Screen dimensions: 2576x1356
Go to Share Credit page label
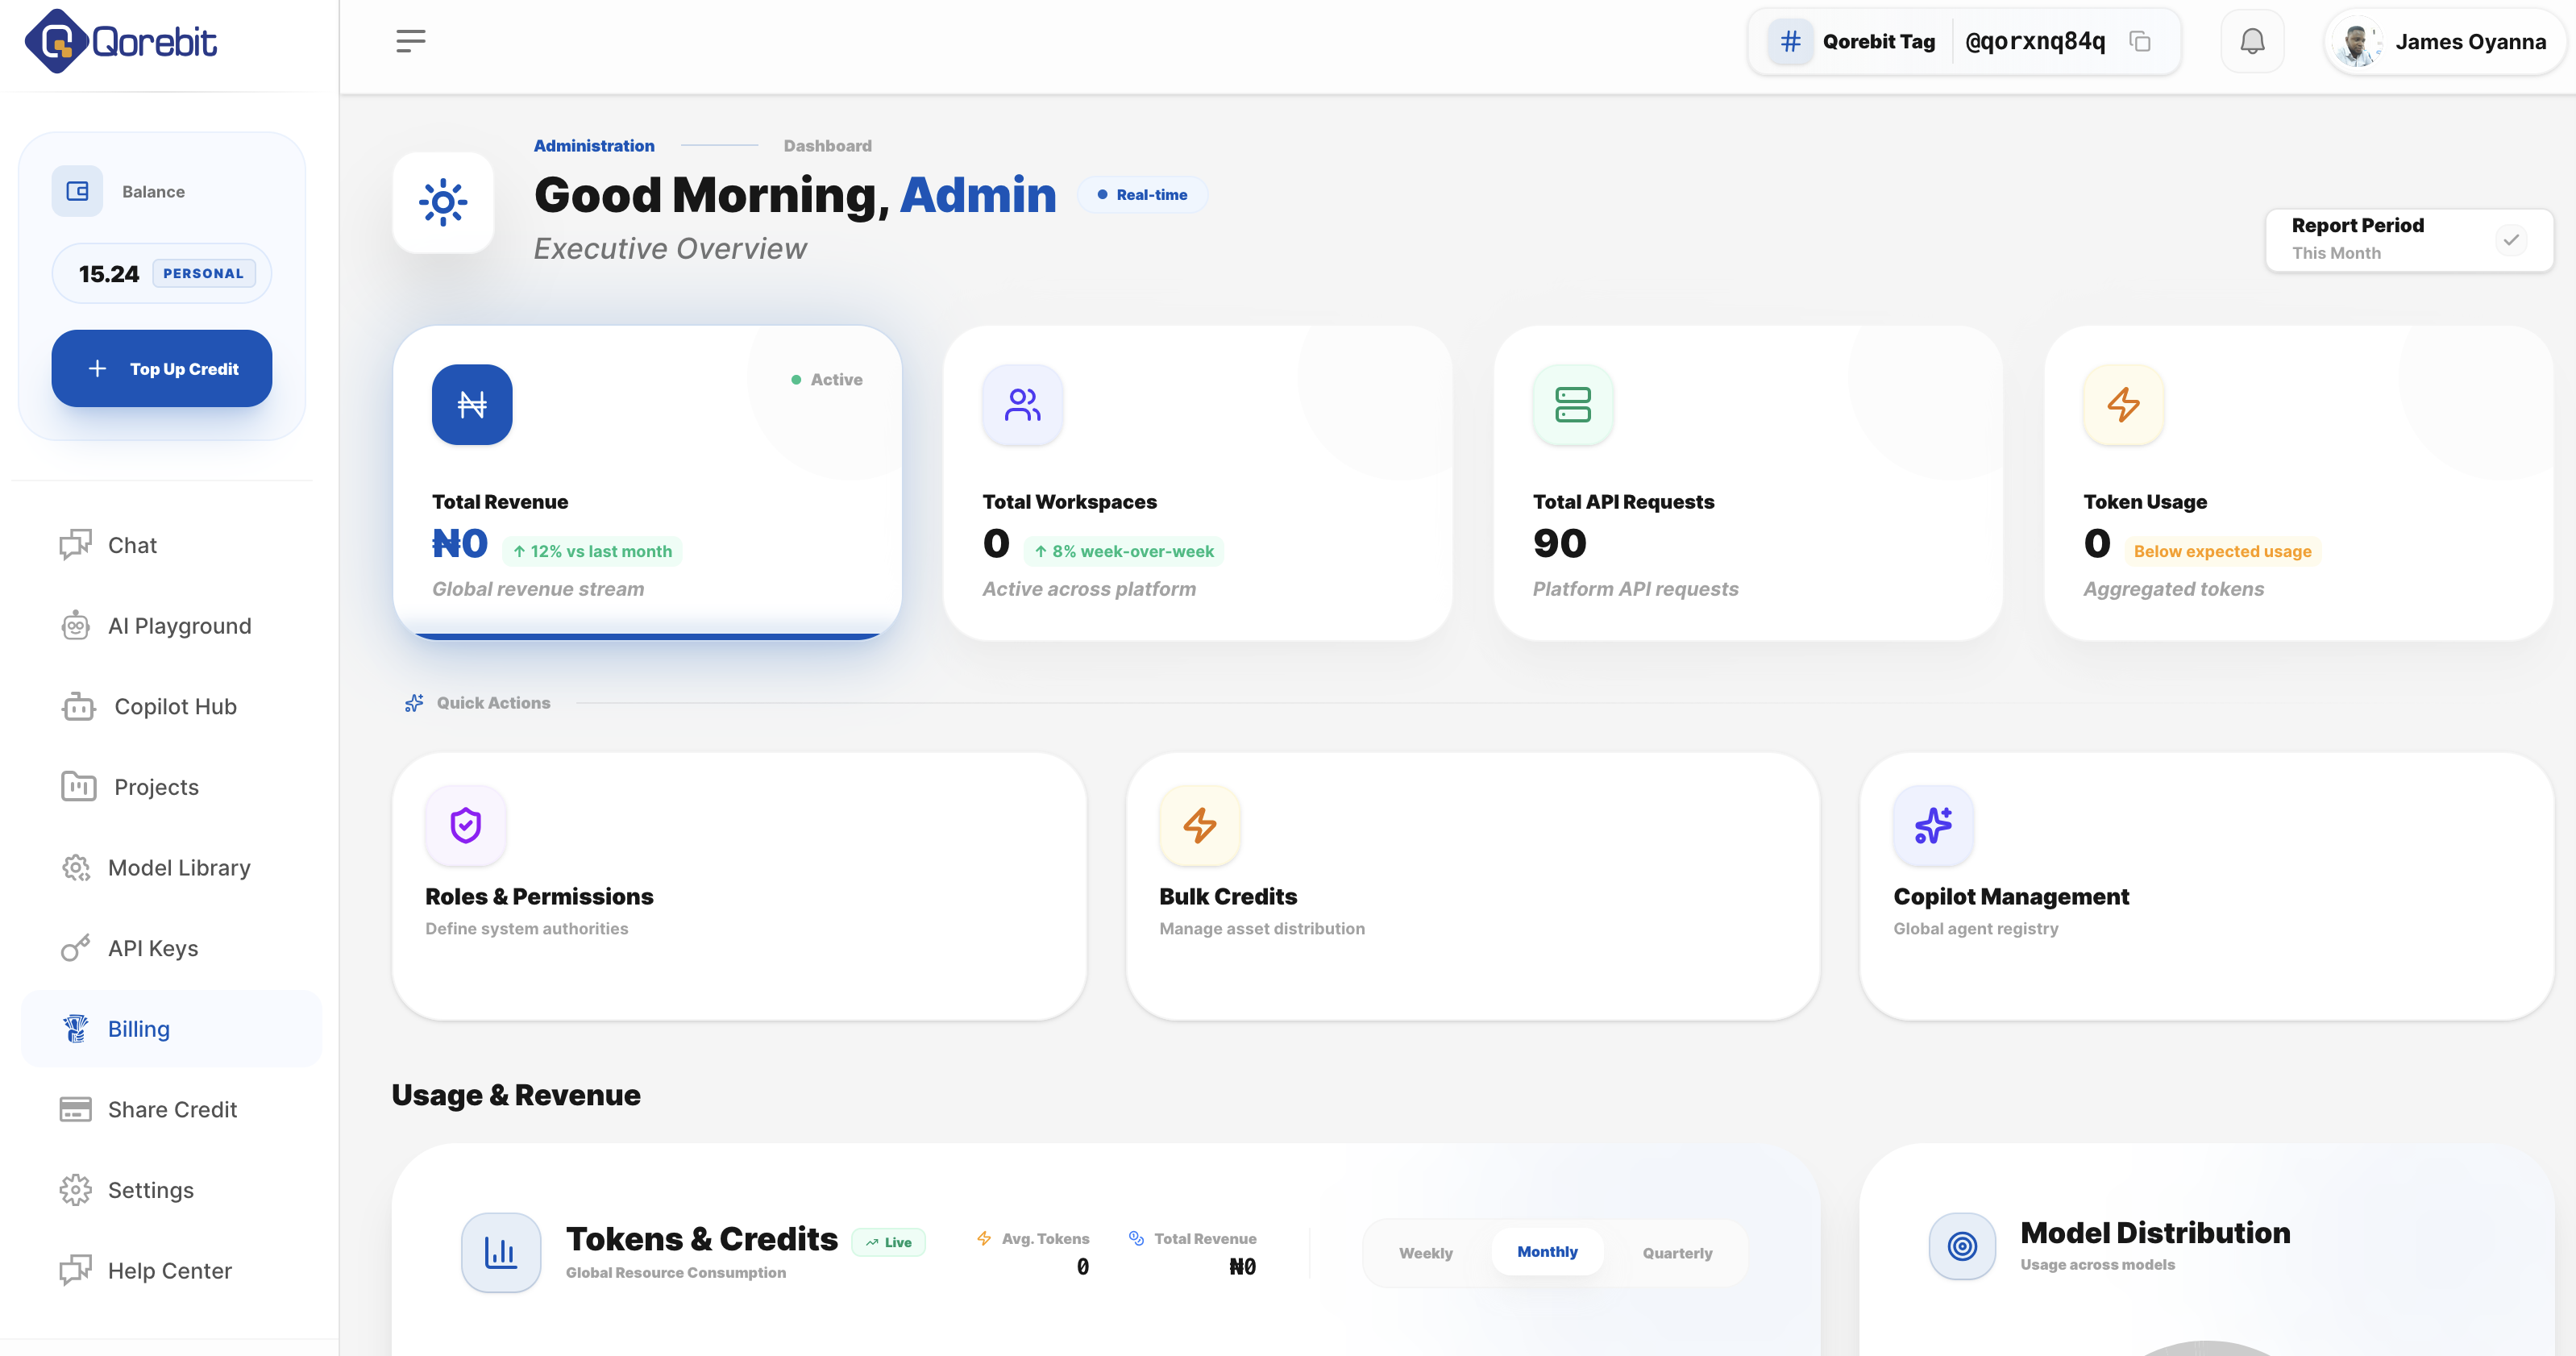[173, 1110]
